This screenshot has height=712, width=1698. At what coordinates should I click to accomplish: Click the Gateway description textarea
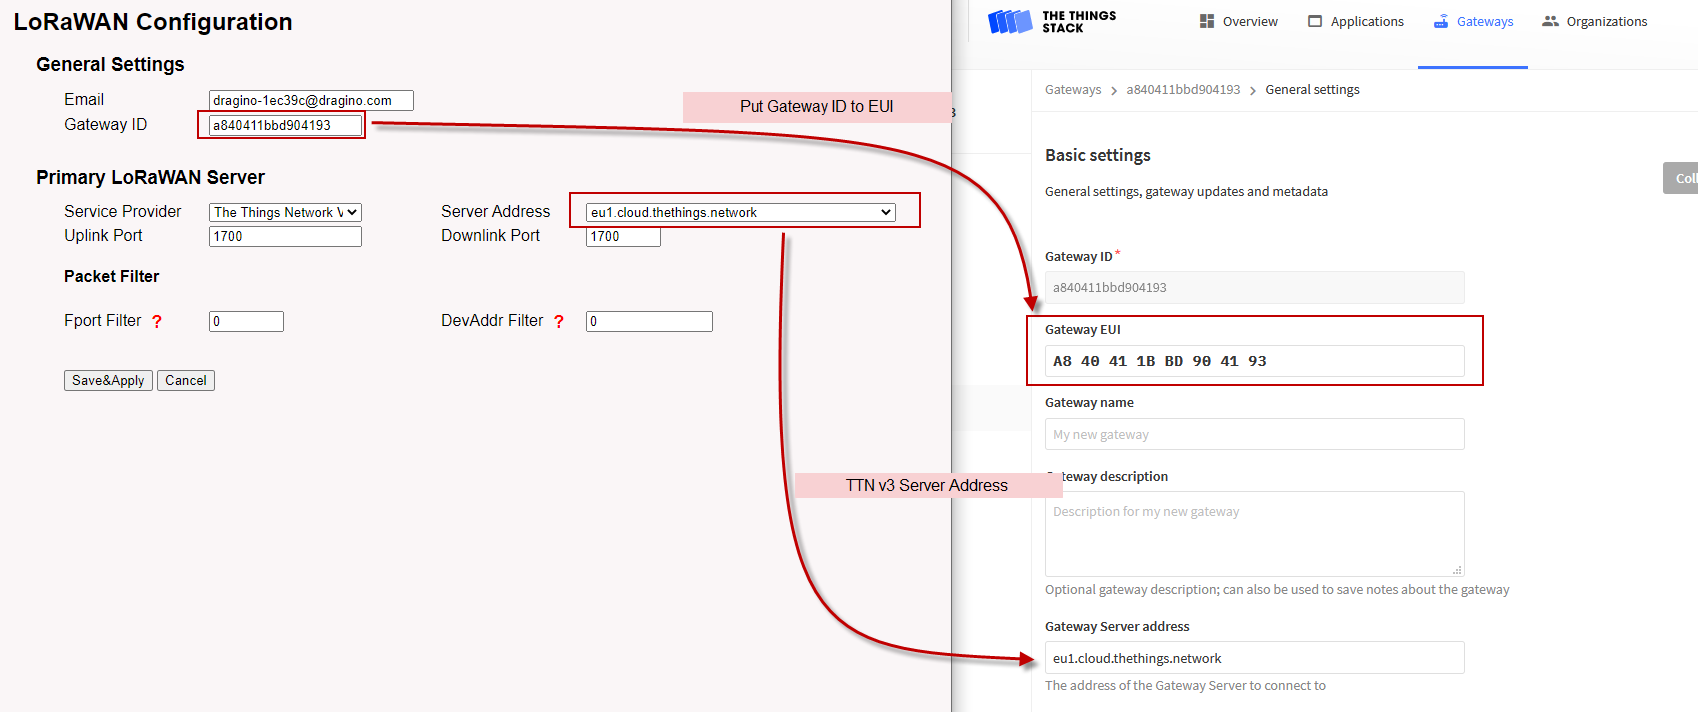pyautogui.click(x=1255, y=534)
